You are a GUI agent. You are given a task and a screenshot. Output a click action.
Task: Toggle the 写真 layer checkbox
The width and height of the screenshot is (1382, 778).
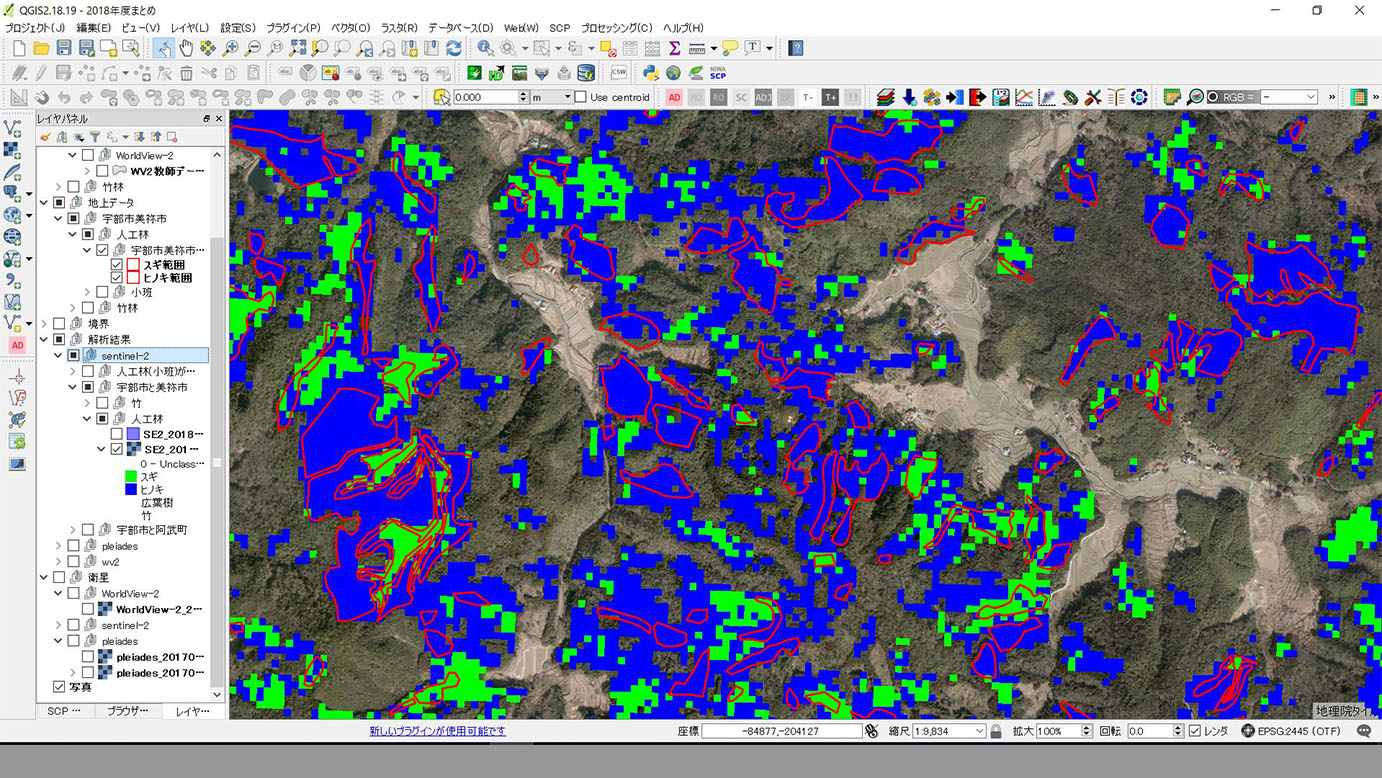coord(59,687)
